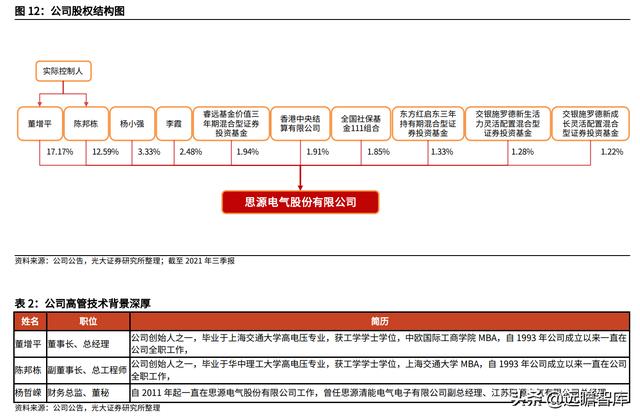Click the 3.33% share value
This screenshot has height=419, width=640.
149,152
